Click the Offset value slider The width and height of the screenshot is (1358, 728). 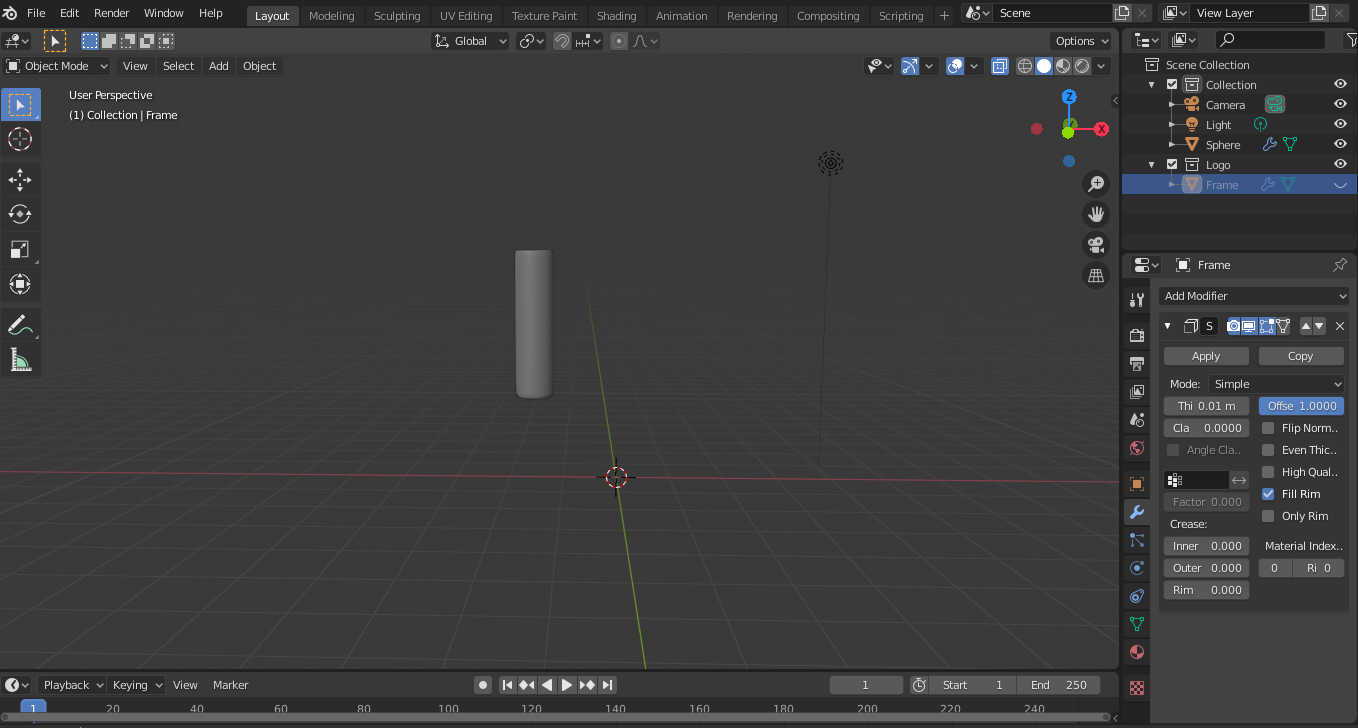1301,406
